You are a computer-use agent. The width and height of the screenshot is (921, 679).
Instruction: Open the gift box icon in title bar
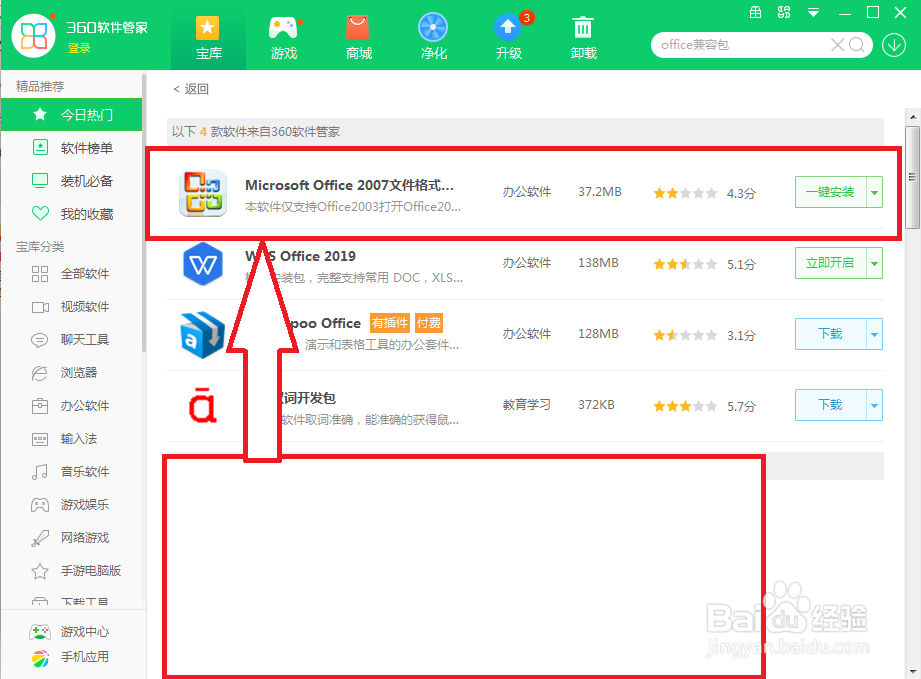pos(755,12)
